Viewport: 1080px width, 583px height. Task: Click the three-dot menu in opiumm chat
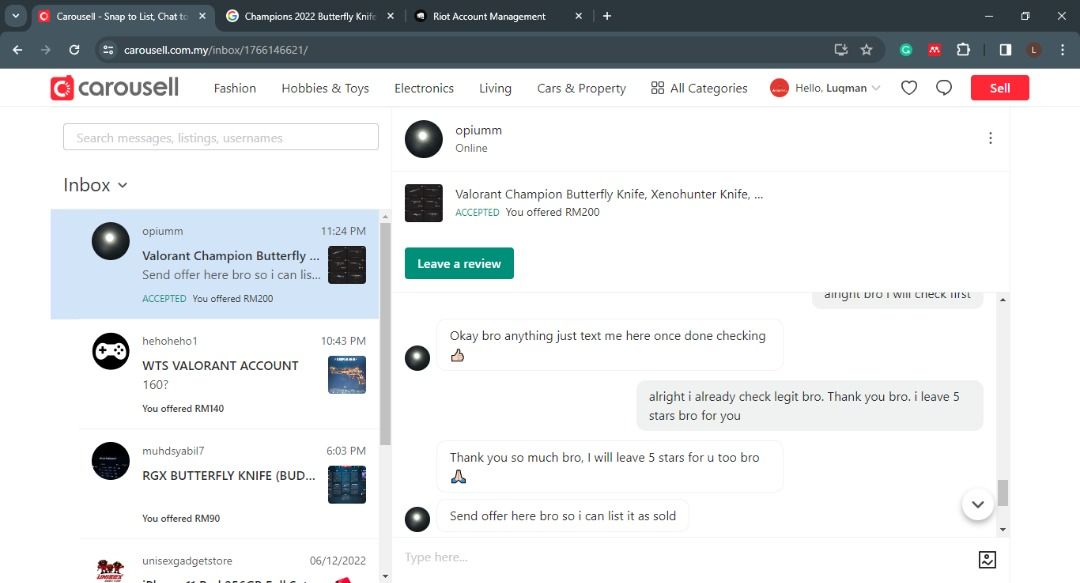click(x=990, y=138)
